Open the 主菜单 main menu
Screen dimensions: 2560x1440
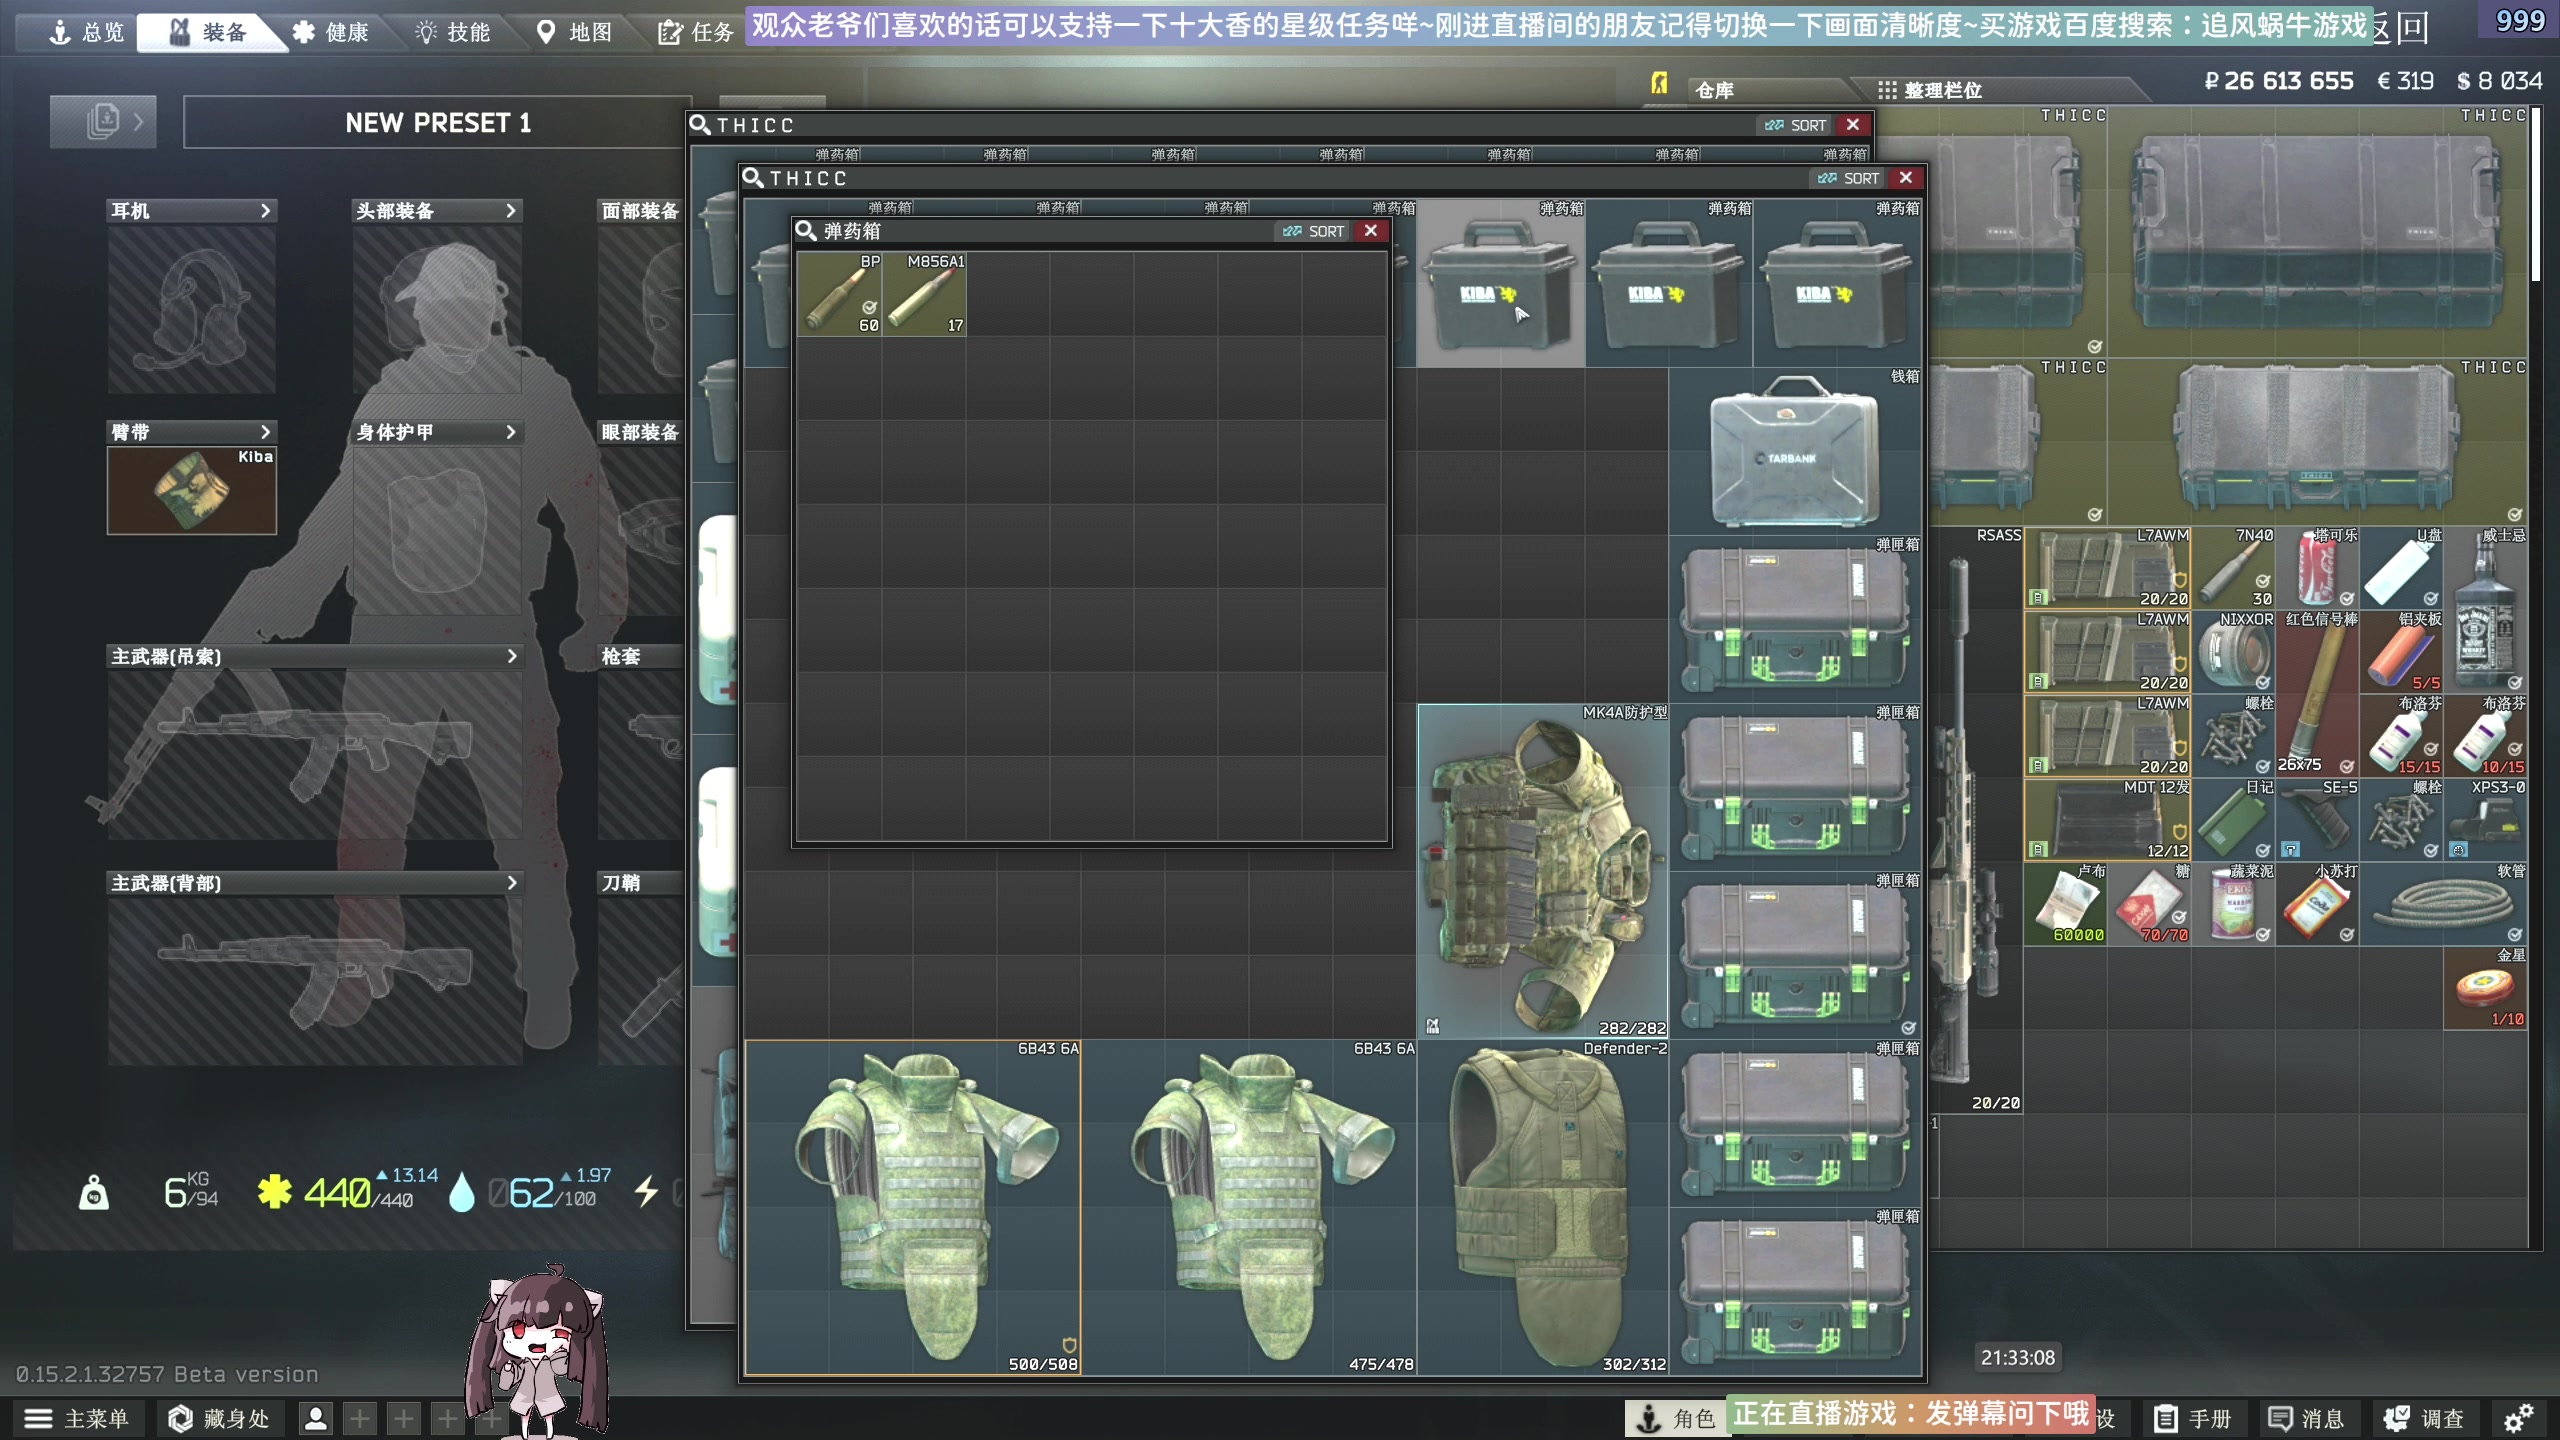pos(77,1418)
